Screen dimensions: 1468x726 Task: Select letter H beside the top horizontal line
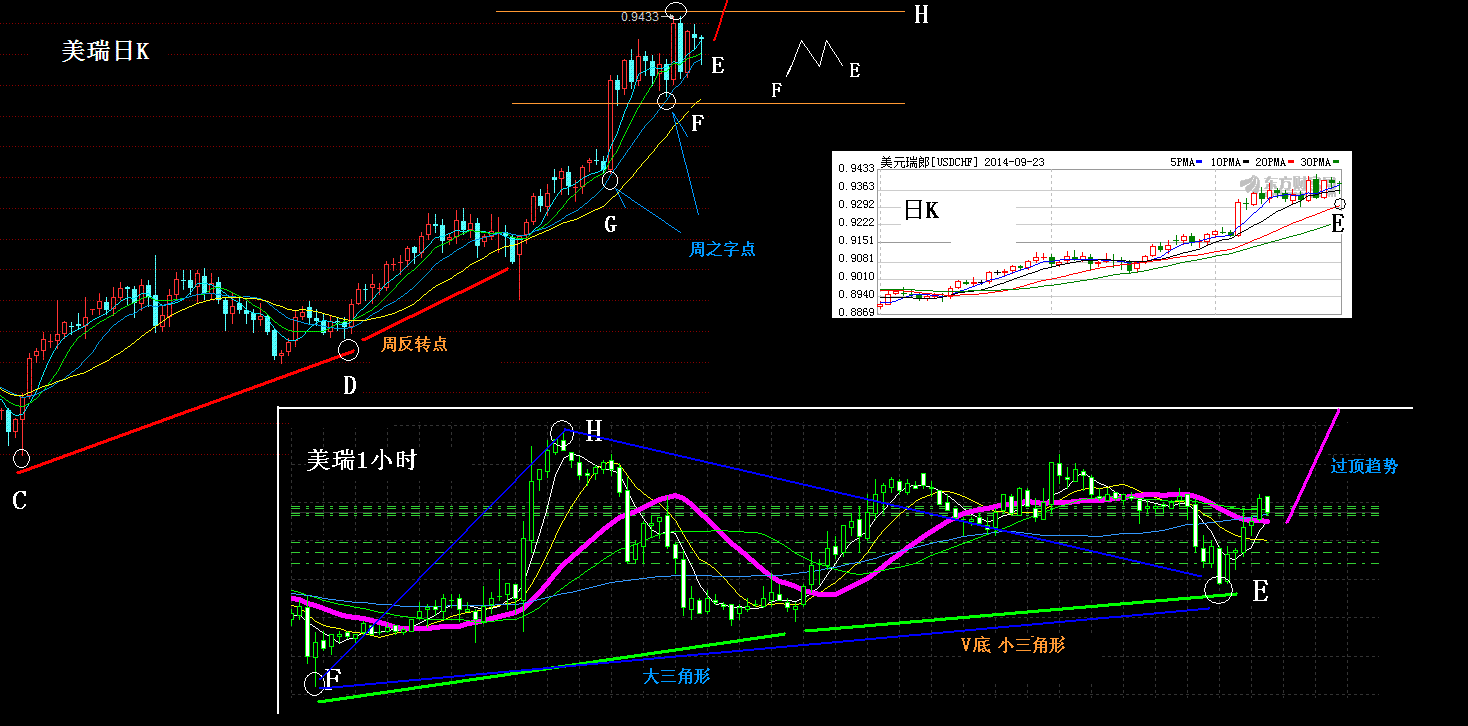(920, 14)
